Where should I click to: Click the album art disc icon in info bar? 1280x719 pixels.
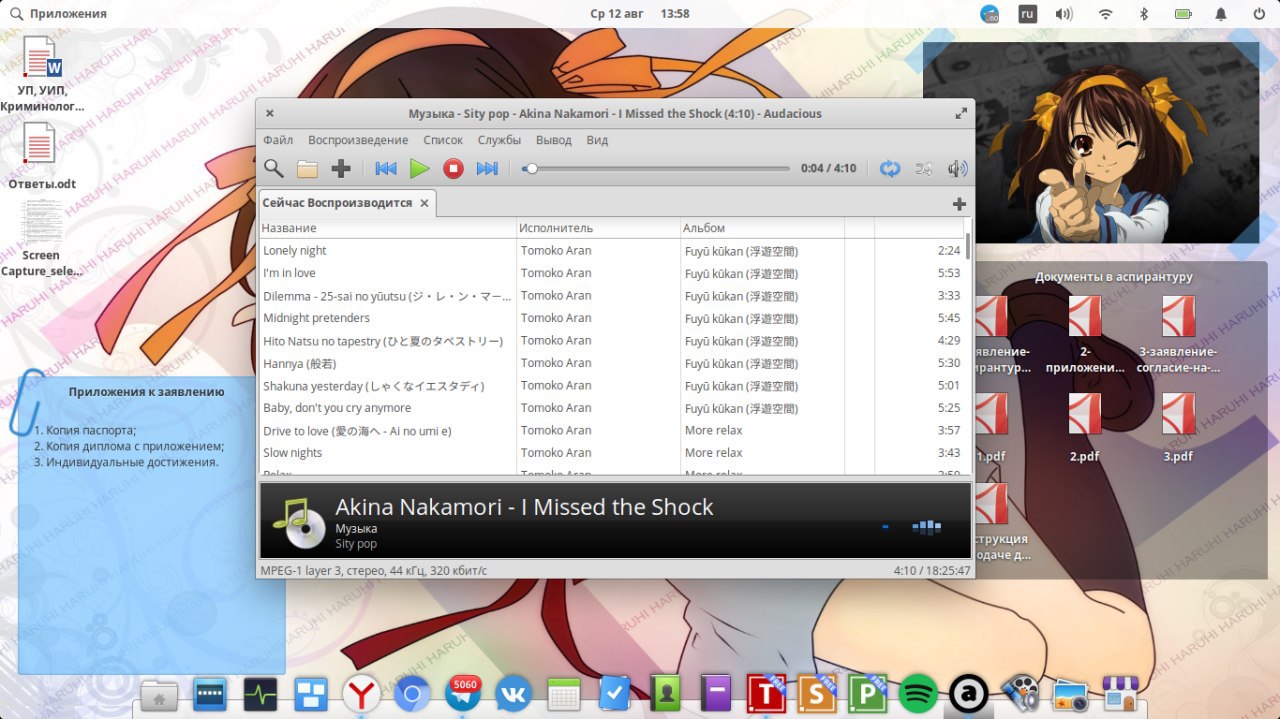[x=299, y=522]
